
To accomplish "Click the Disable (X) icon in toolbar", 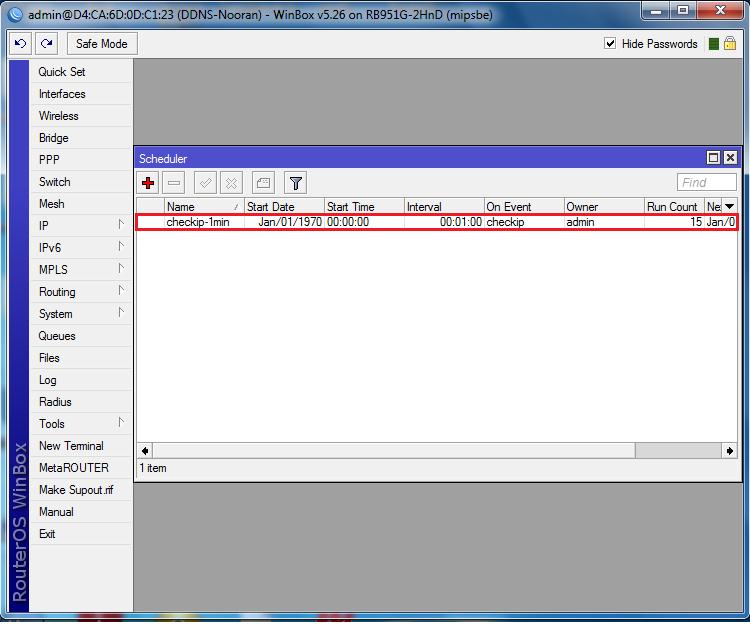I will click(x=231, y=182).
